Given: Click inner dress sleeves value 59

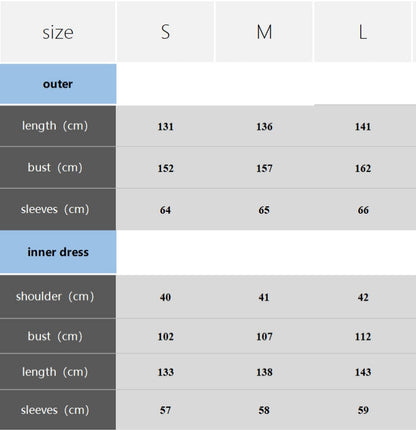Looking at the screenshot, I should 363,410.
